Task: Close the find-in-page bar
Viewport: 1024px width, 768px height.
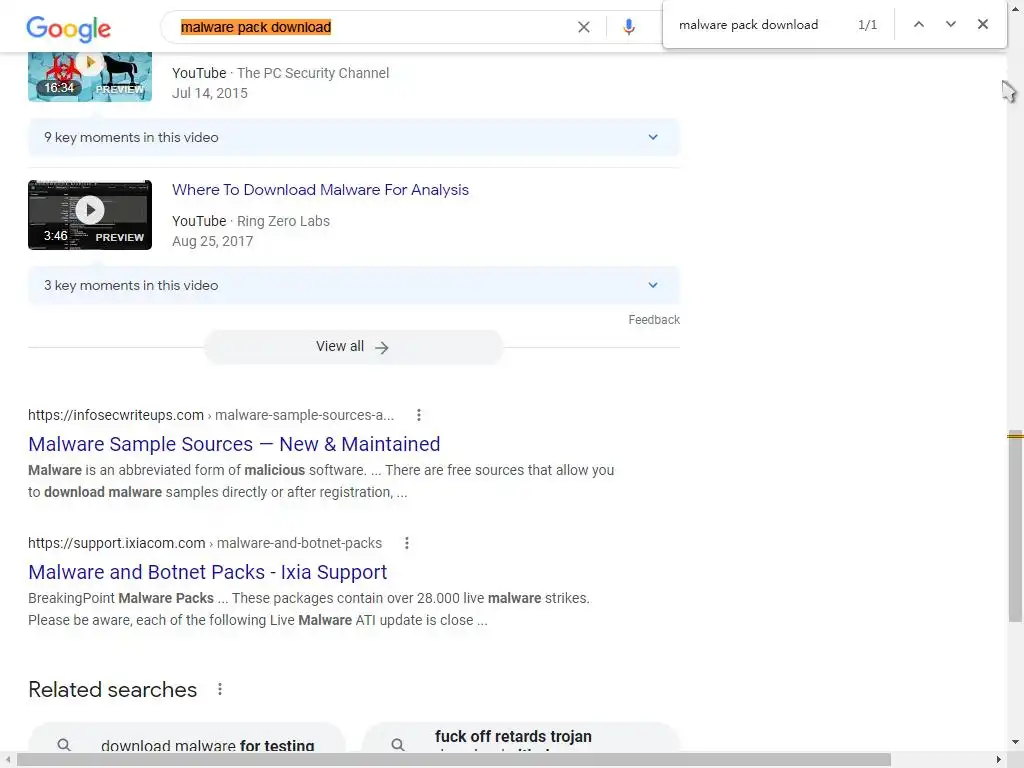Action: 983,24
